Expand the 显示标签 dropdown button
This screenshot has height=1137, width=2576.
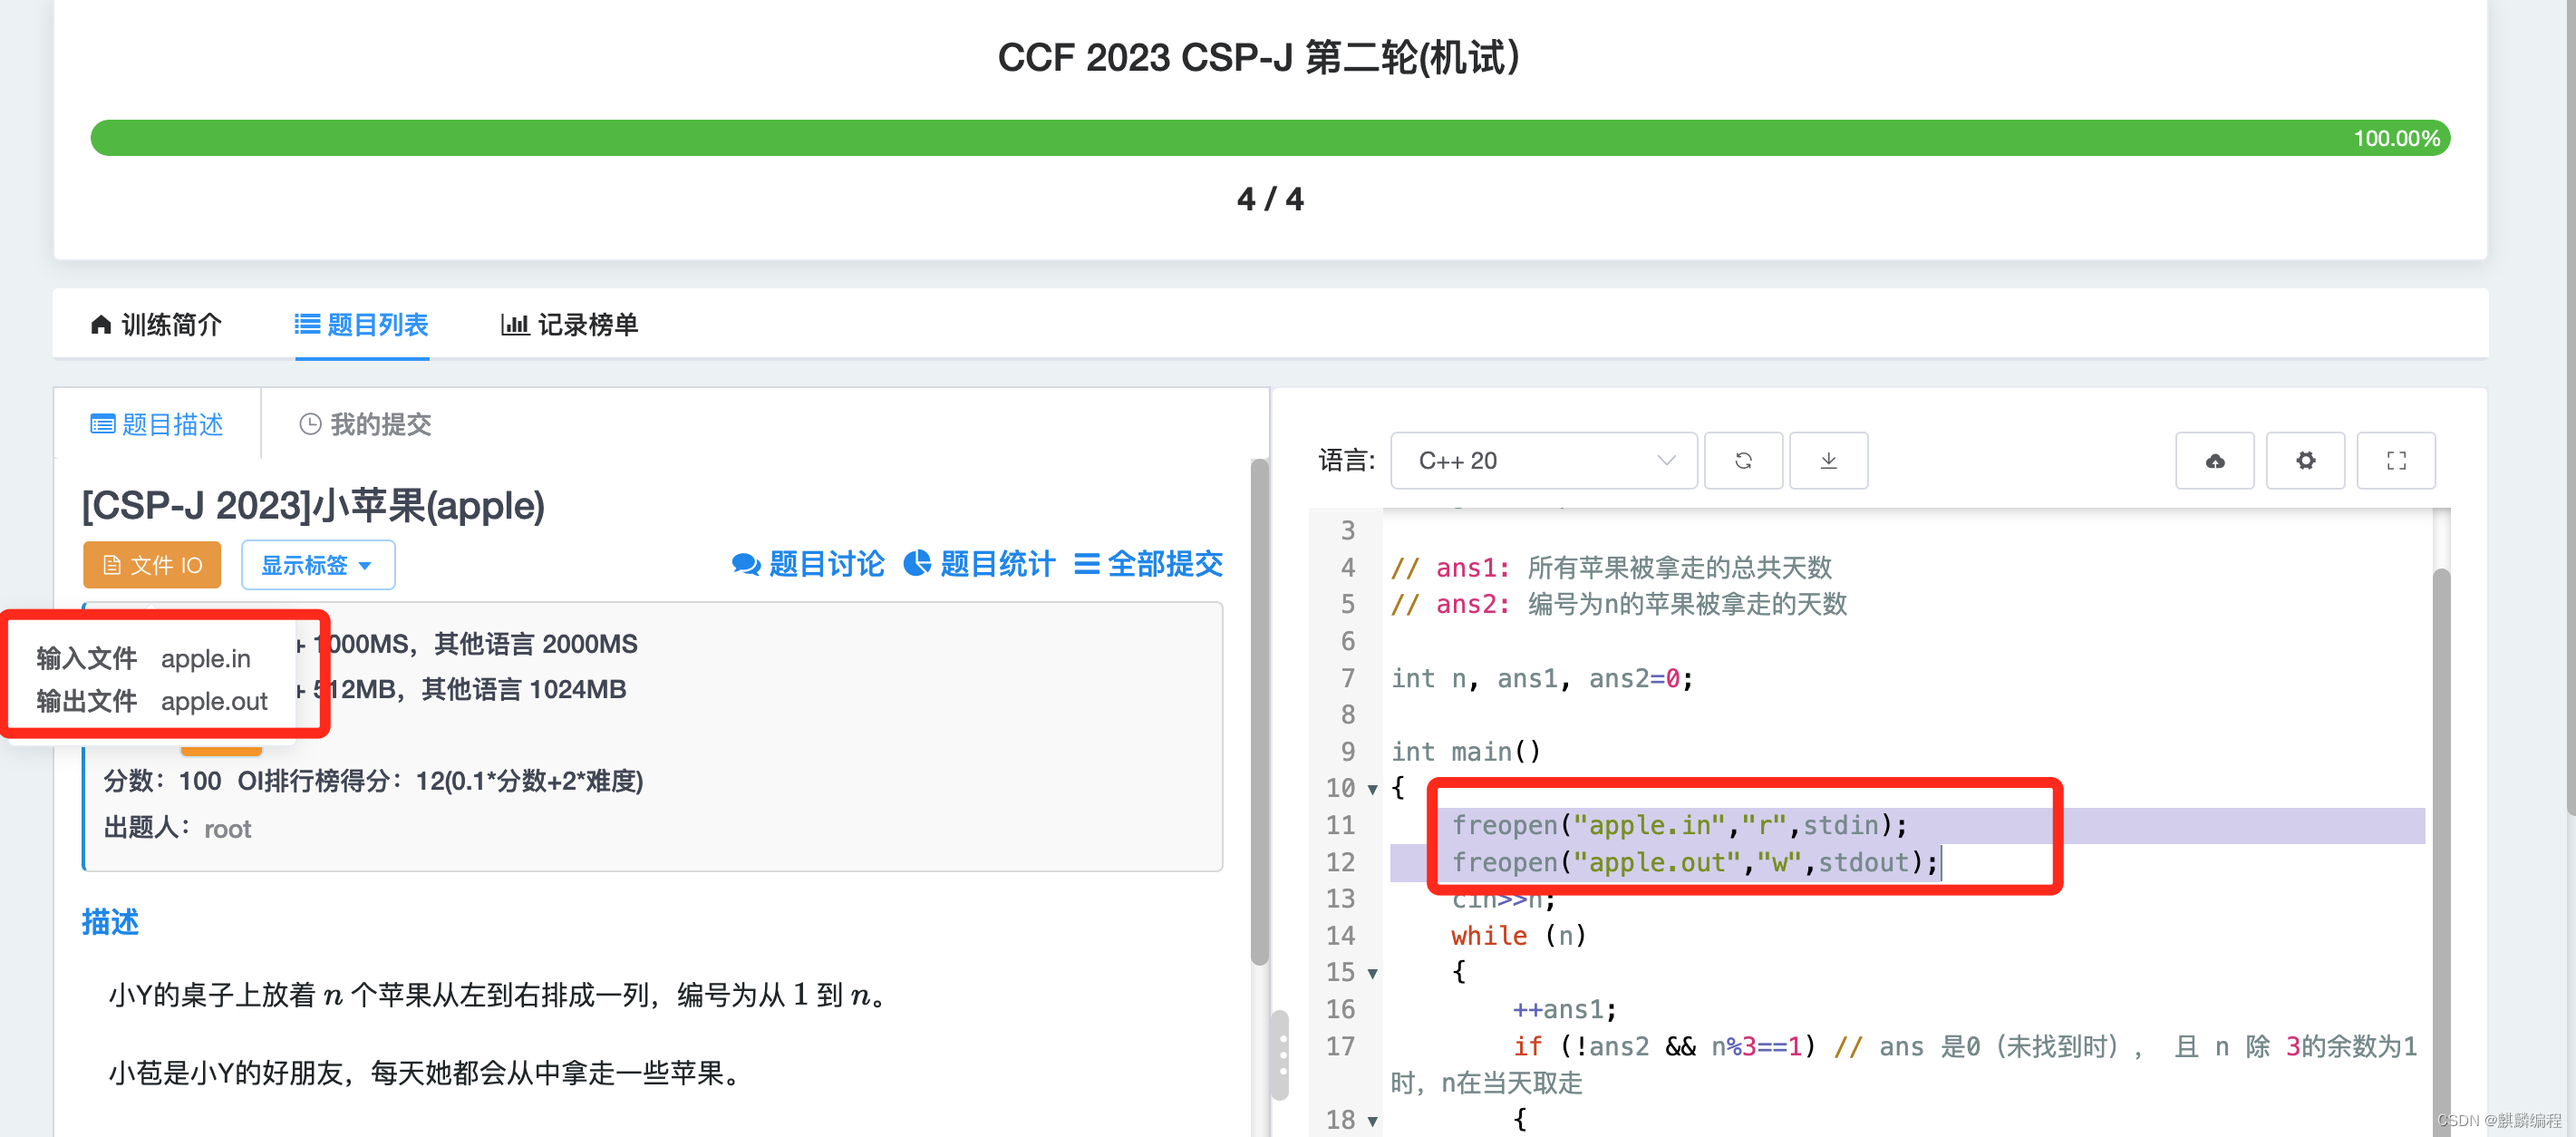pyautogui.click(x=317, y=565)
